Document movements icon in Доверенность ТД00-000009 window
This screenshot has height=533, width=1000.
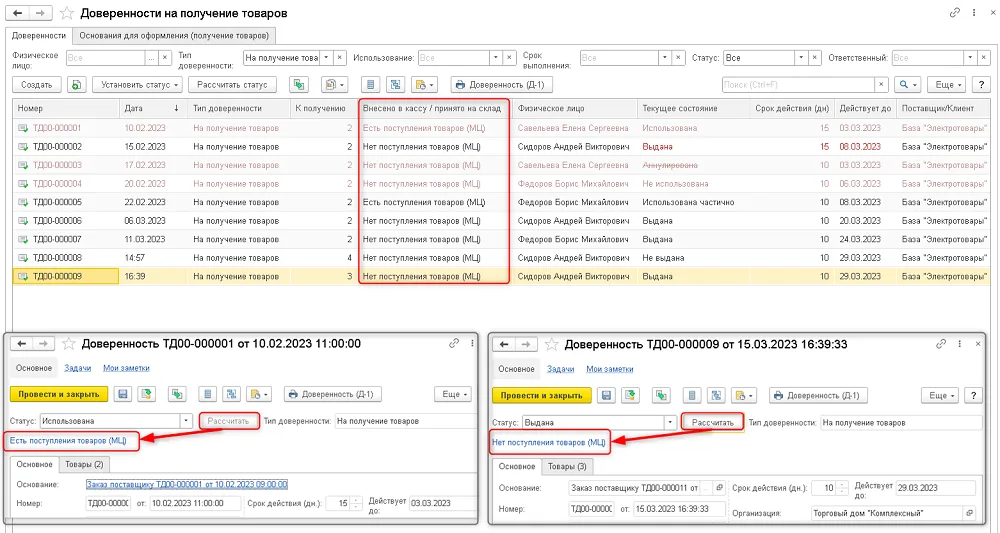click(692, 396)
